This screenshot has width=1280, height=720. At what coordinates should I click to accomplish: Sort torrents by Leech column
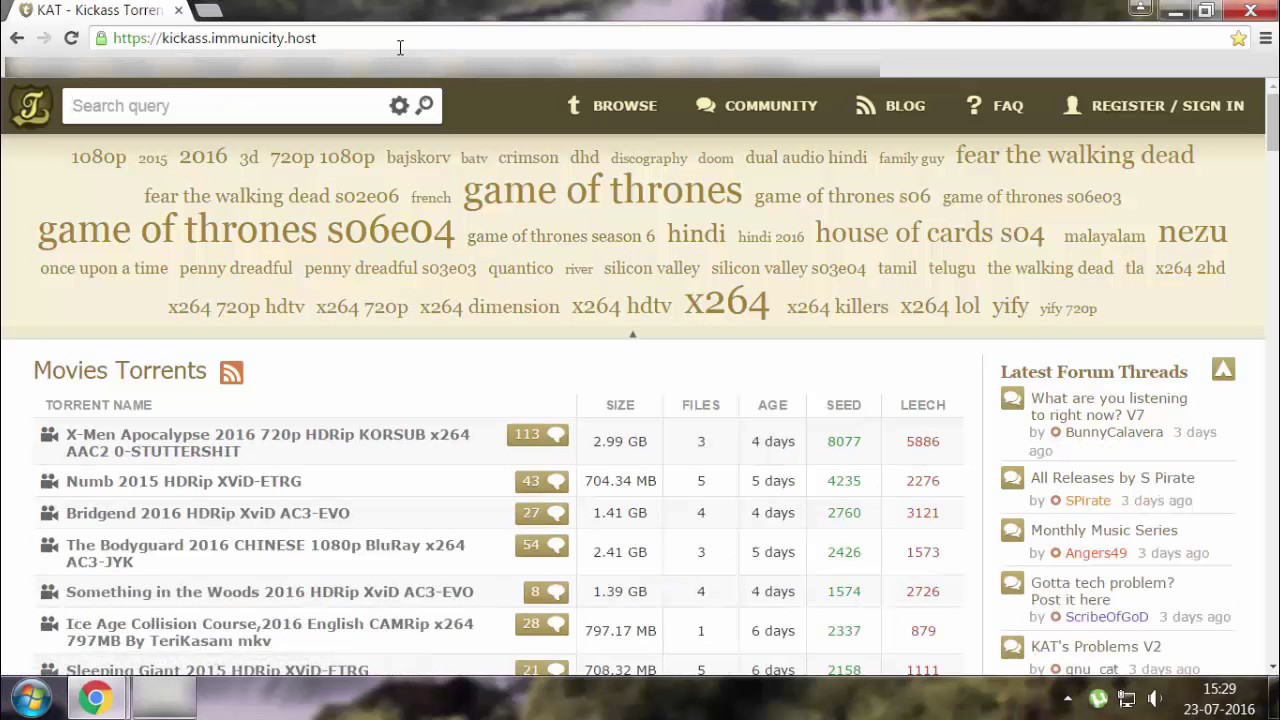pyautogui.click(x=922, y=405)
